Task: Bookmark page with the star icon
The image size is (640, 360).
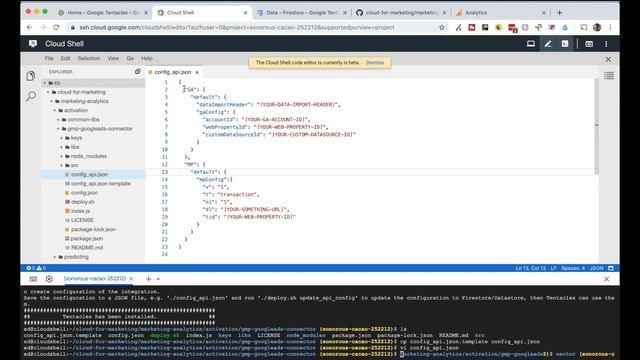Action: pos(442,27)
